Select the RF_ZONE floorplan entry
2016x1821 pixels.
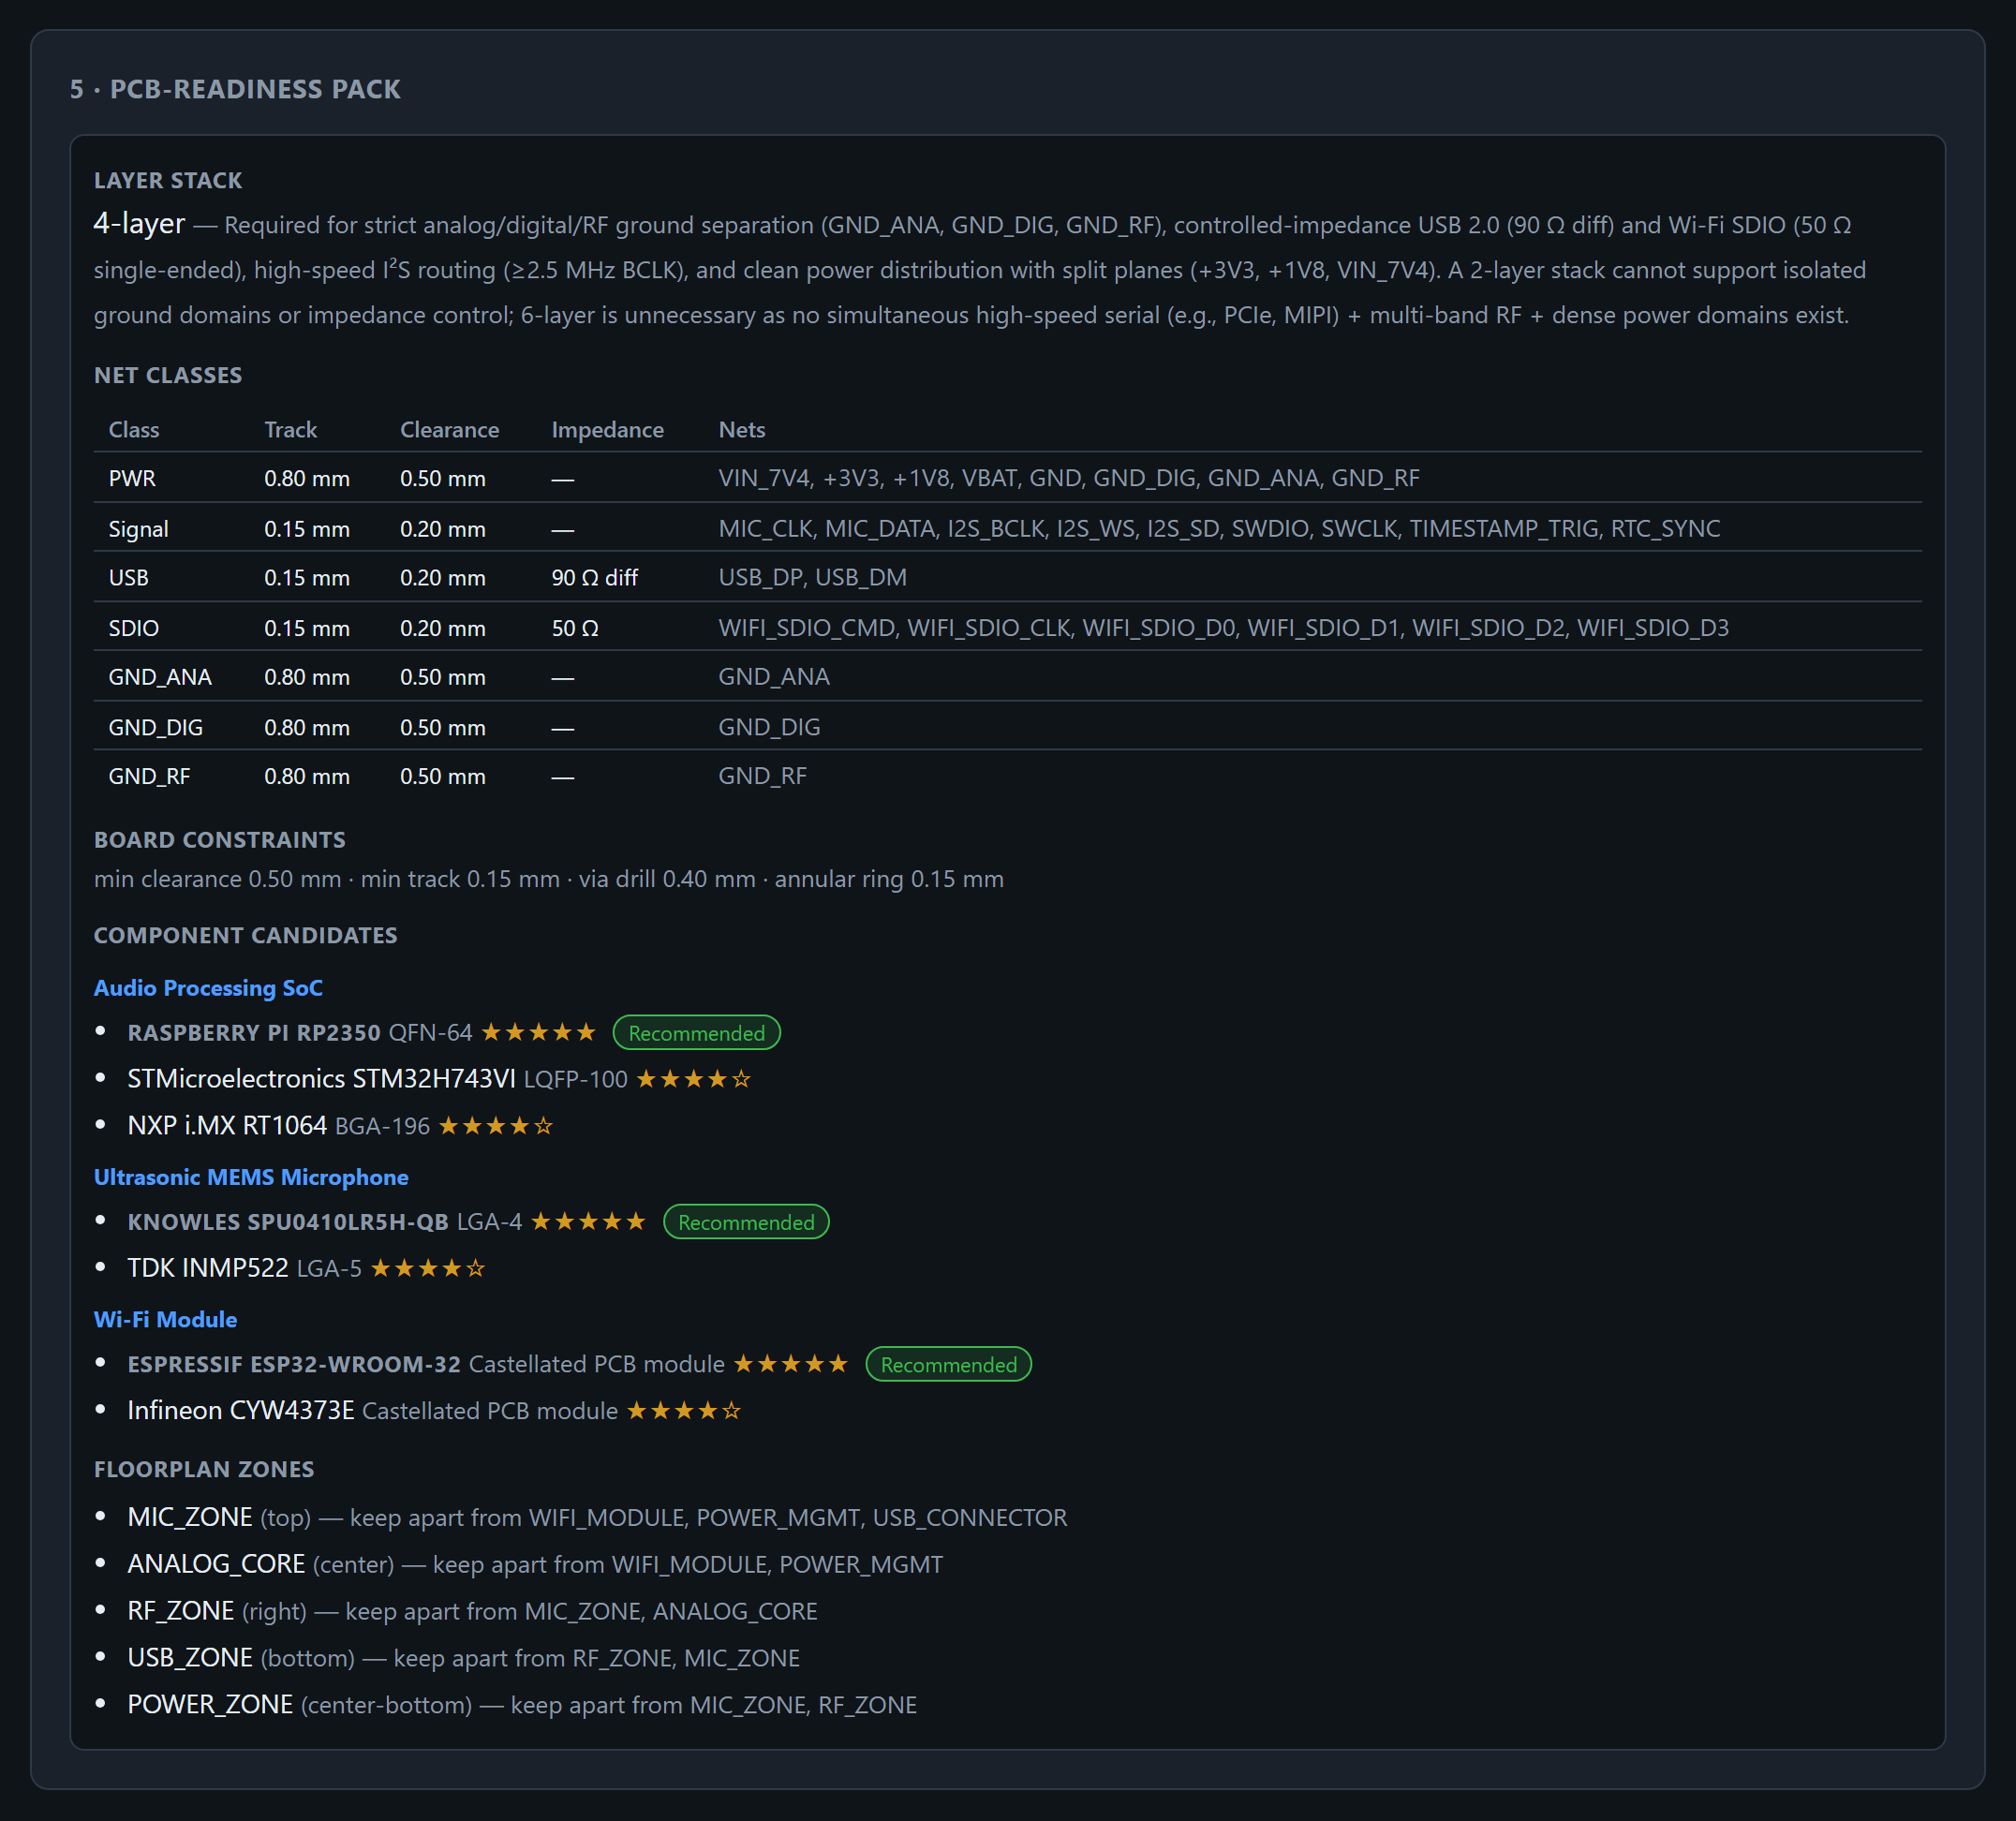pyautogui.click(x=472, y=1611)
